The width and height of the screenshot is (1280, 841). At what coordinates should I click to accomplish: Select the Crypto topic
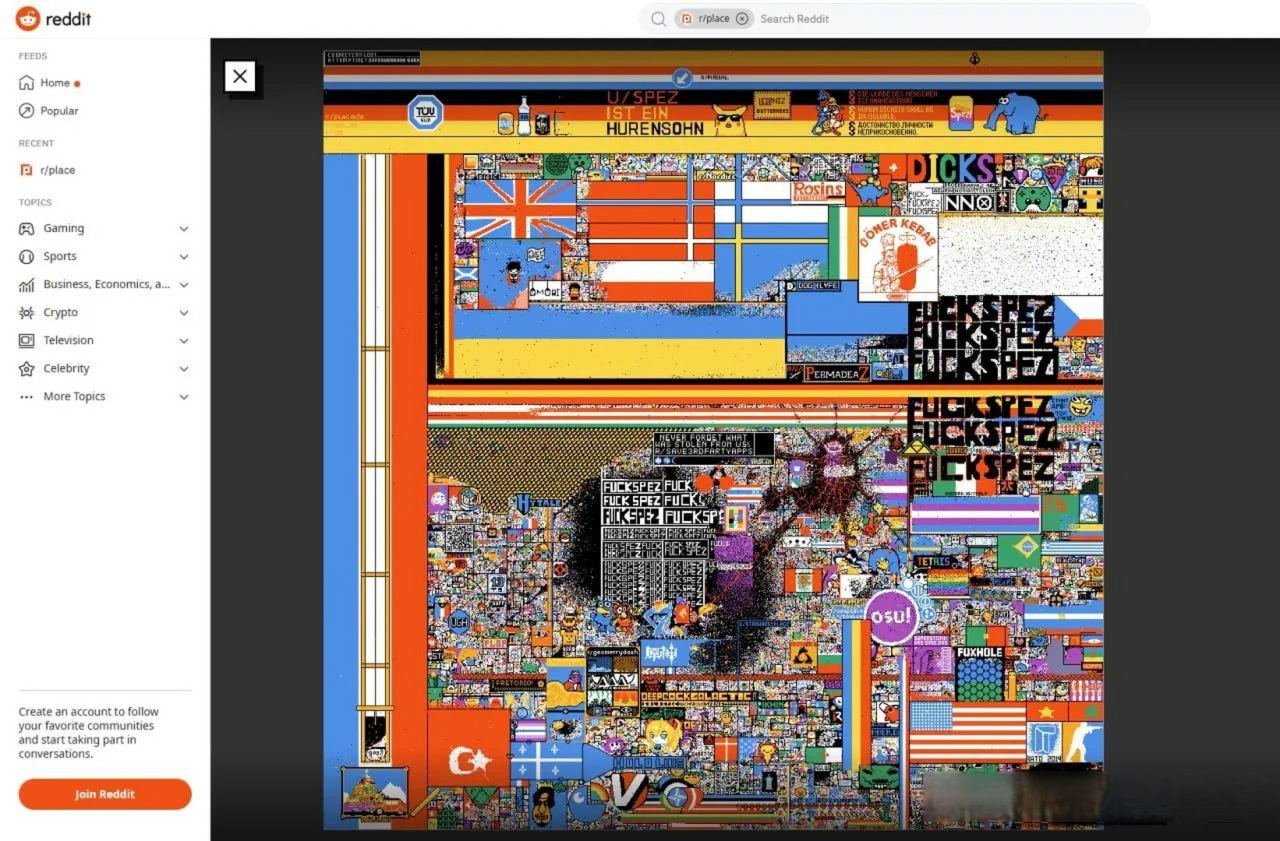tap(61, 313)
